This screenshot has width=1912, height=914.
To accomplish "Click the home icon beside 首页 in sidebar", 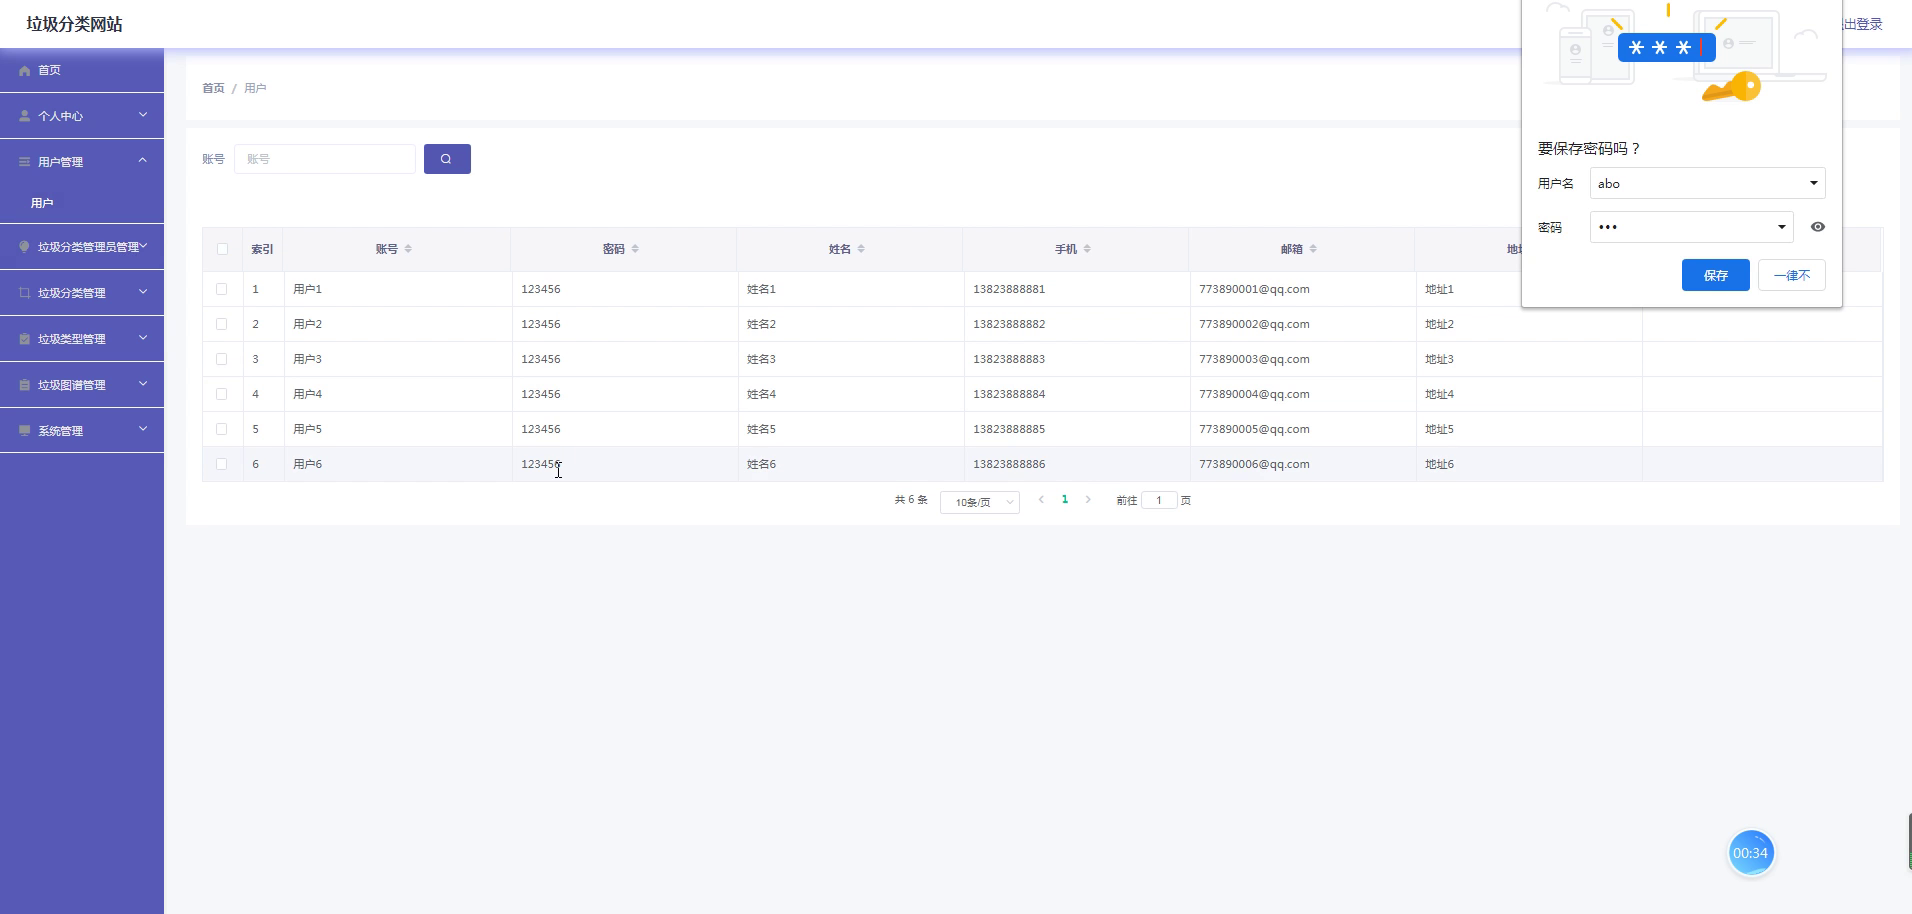I will pos(25,71).
